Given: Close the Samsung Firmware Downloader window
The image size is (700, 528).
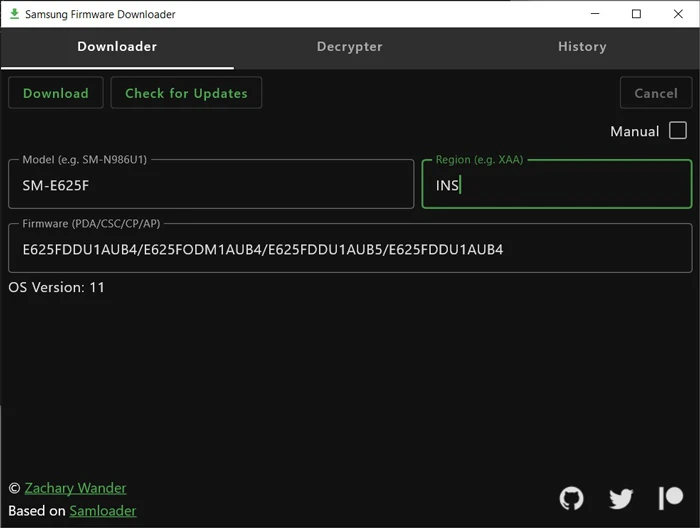Looking at the screenshot, I should coord(678,14).
